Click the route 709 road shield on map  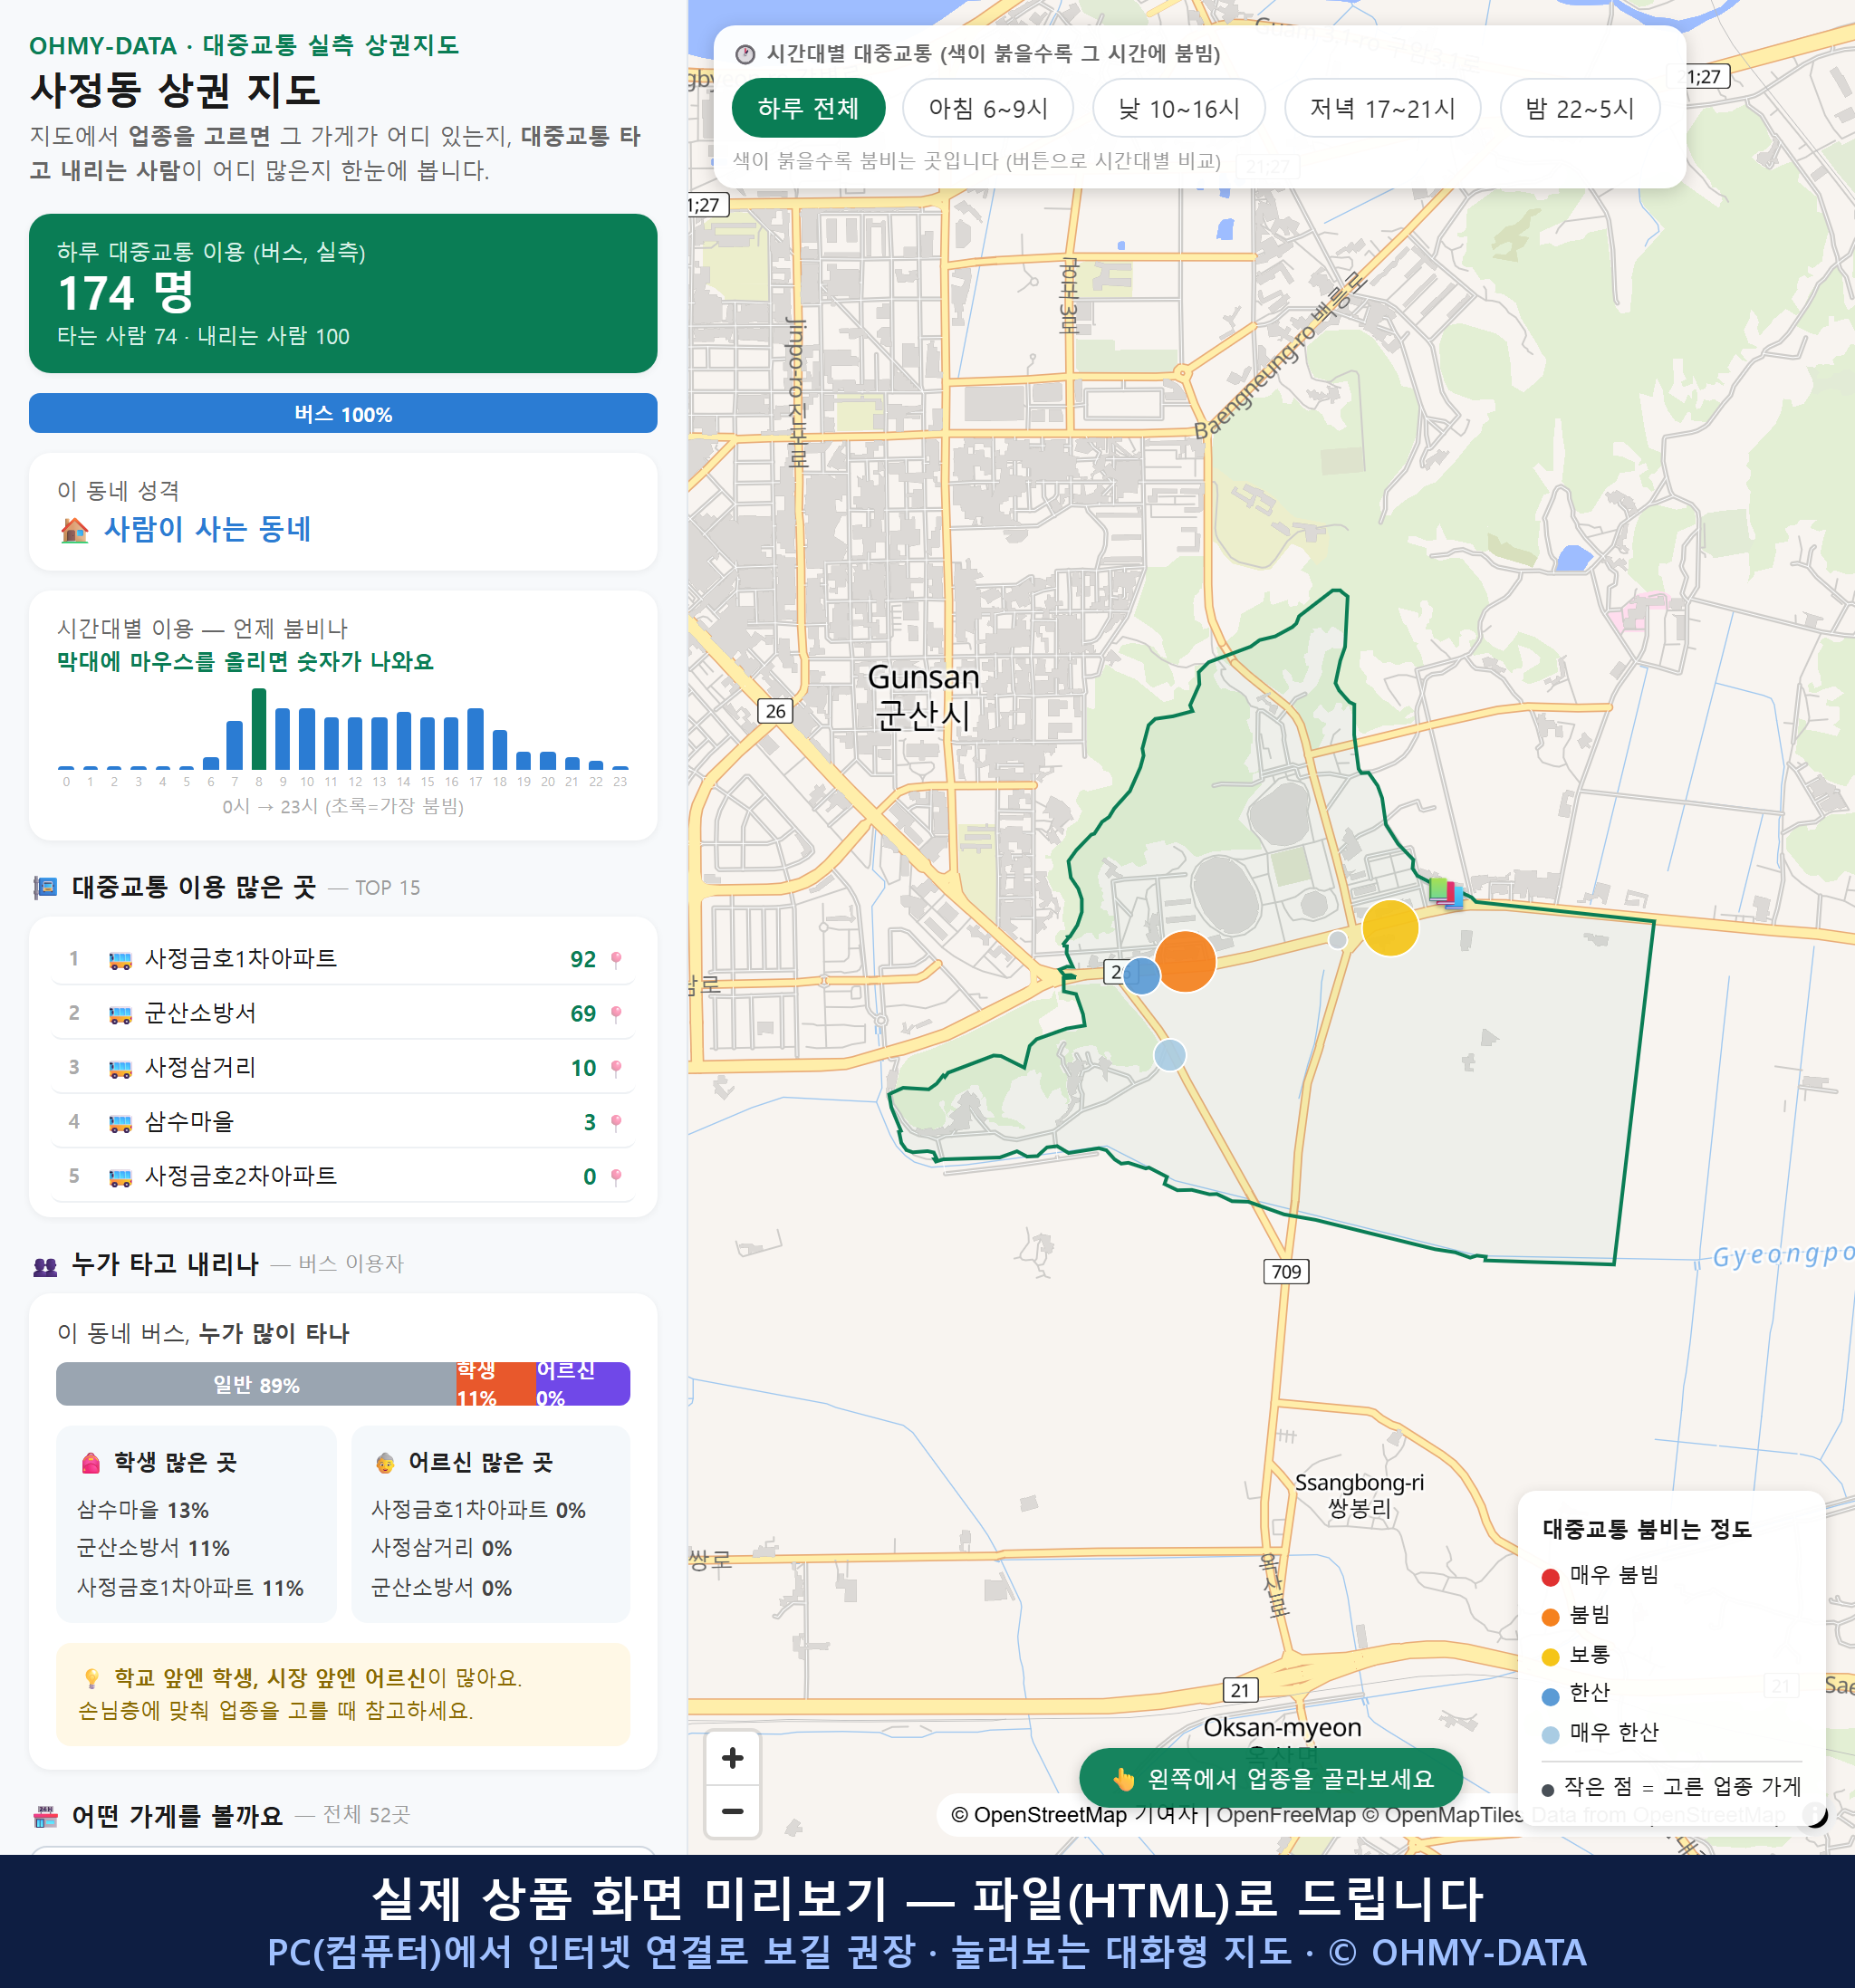pos(1286,1271)
